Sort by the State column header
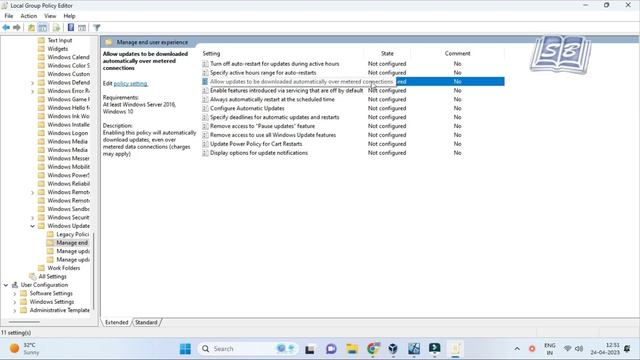The height and width of the screenshot is (360, 640). coord(387,53)
